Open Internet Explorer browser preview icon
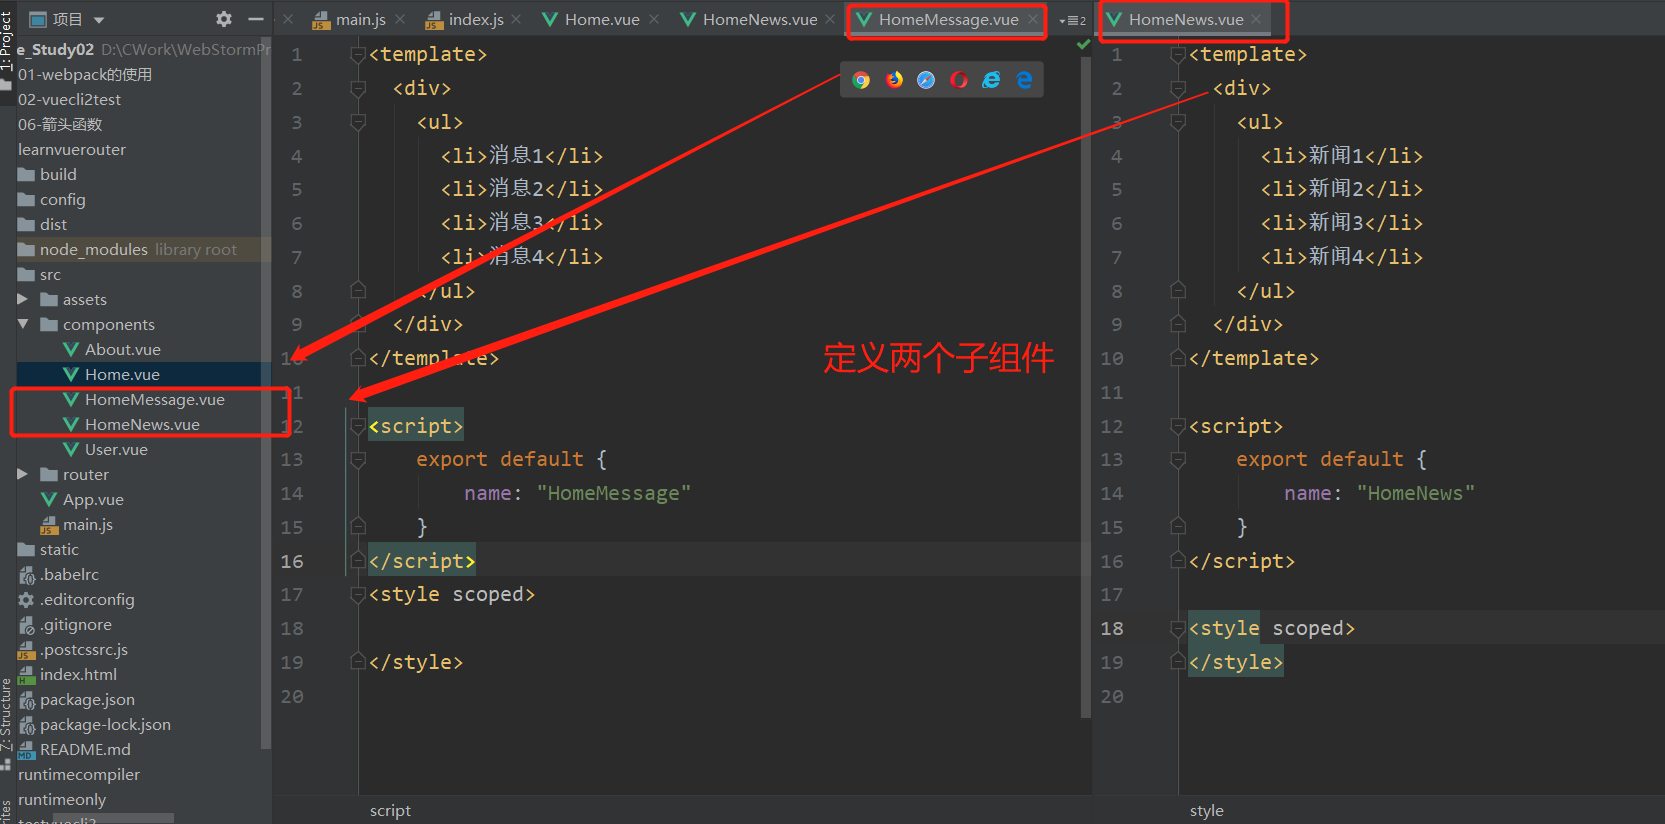The height and width of the screenshot is (824, 1665). click(991, 80)
